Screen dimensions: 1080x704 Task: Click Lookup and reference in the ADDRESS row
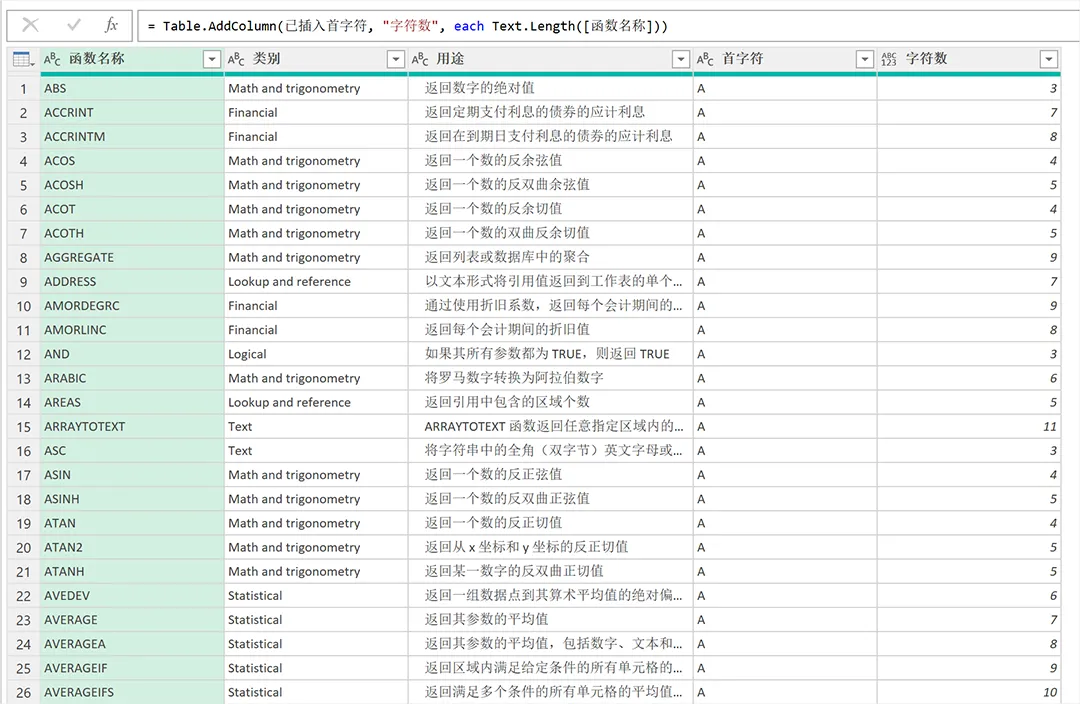point(316,281)
